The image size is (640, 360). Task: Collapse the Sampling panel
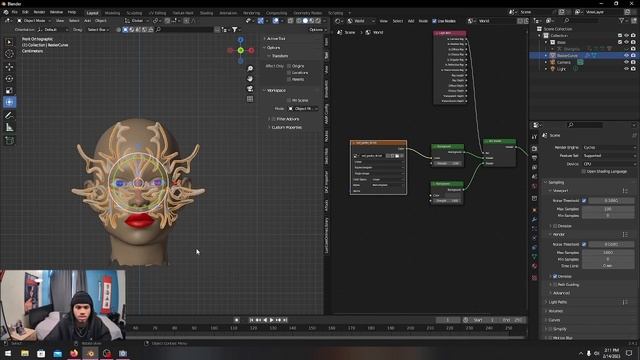(556, 182)
